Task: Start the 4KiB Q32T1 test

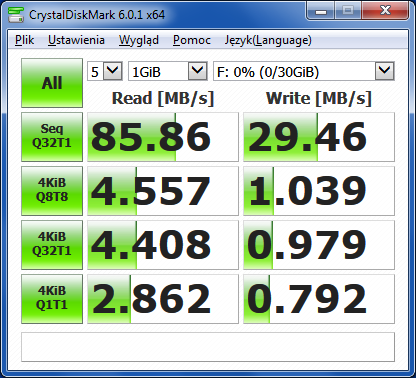Action: (52, 245)
